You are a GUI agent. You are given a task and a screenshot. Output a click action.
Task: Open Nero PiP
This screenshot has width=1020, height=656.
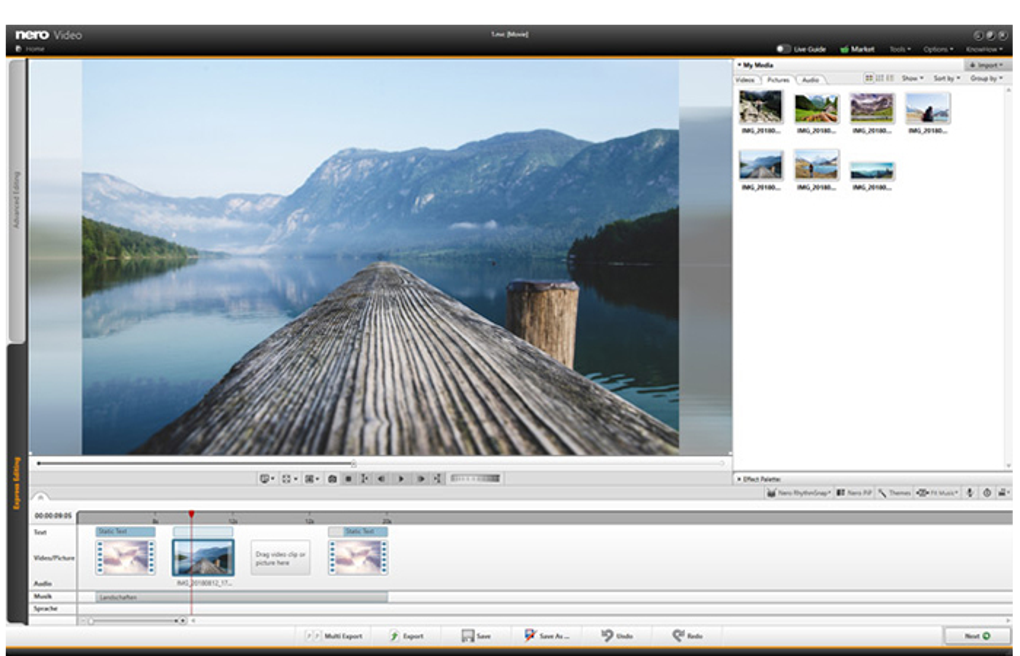coord(853,493)
